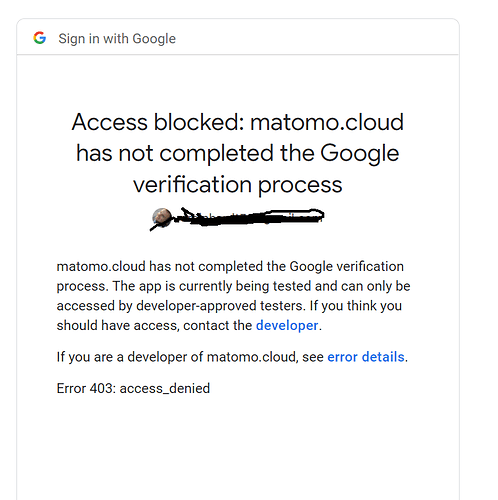Click 'matomo.cloud' in the large heading

[327, 122]
